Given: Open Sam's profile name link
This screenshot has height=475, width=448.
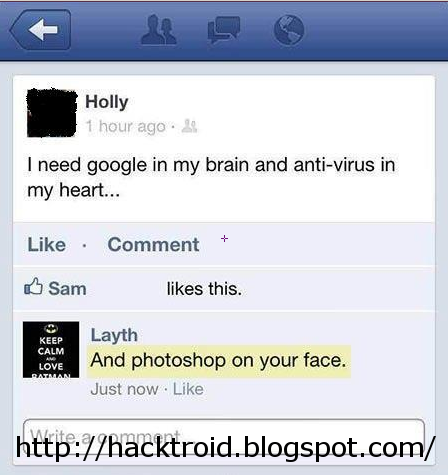Looking at the screenshot, I should 67,288.
